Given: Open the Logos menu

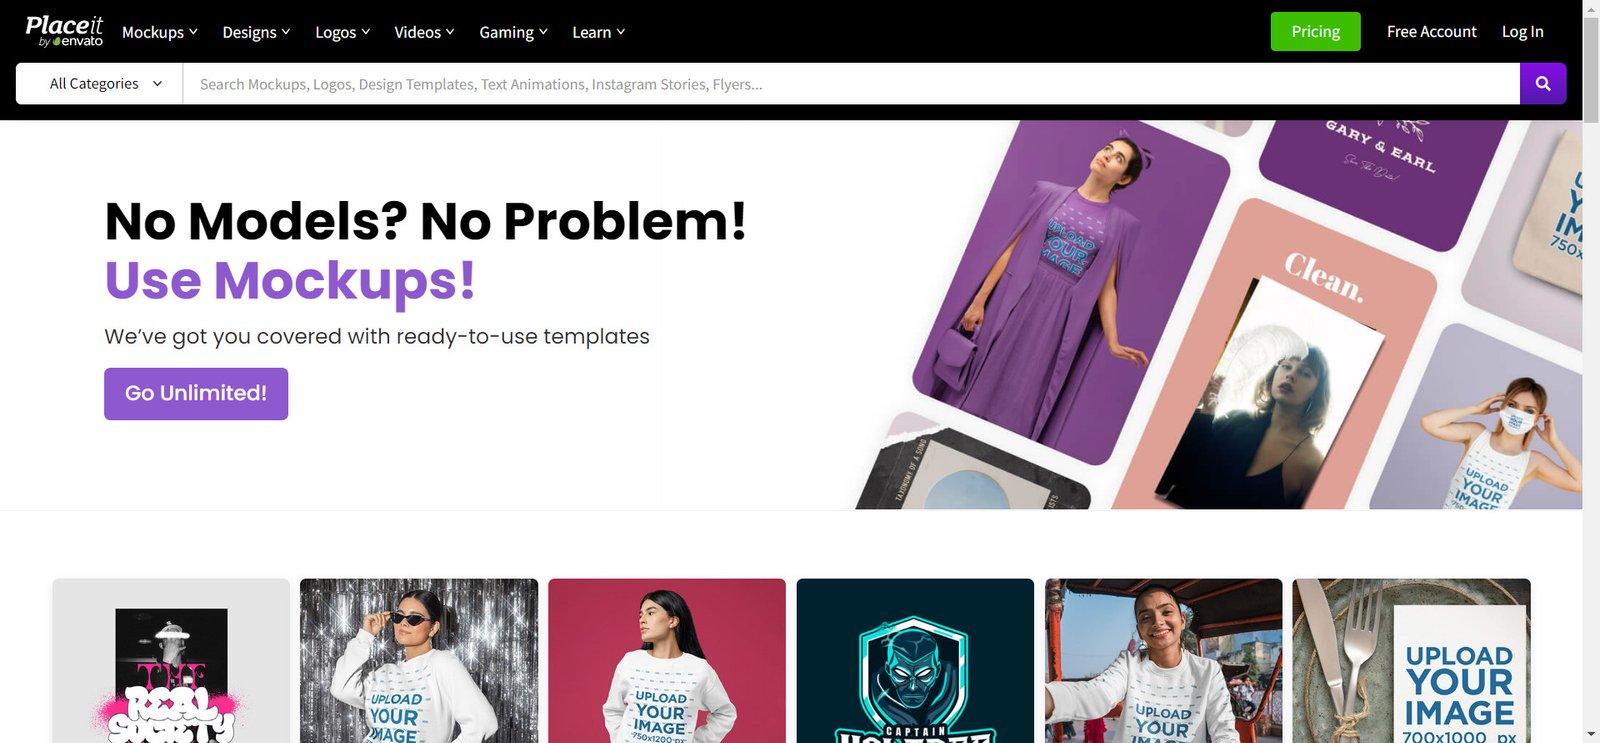Looking at the screenshot, I should pos(343,32).
